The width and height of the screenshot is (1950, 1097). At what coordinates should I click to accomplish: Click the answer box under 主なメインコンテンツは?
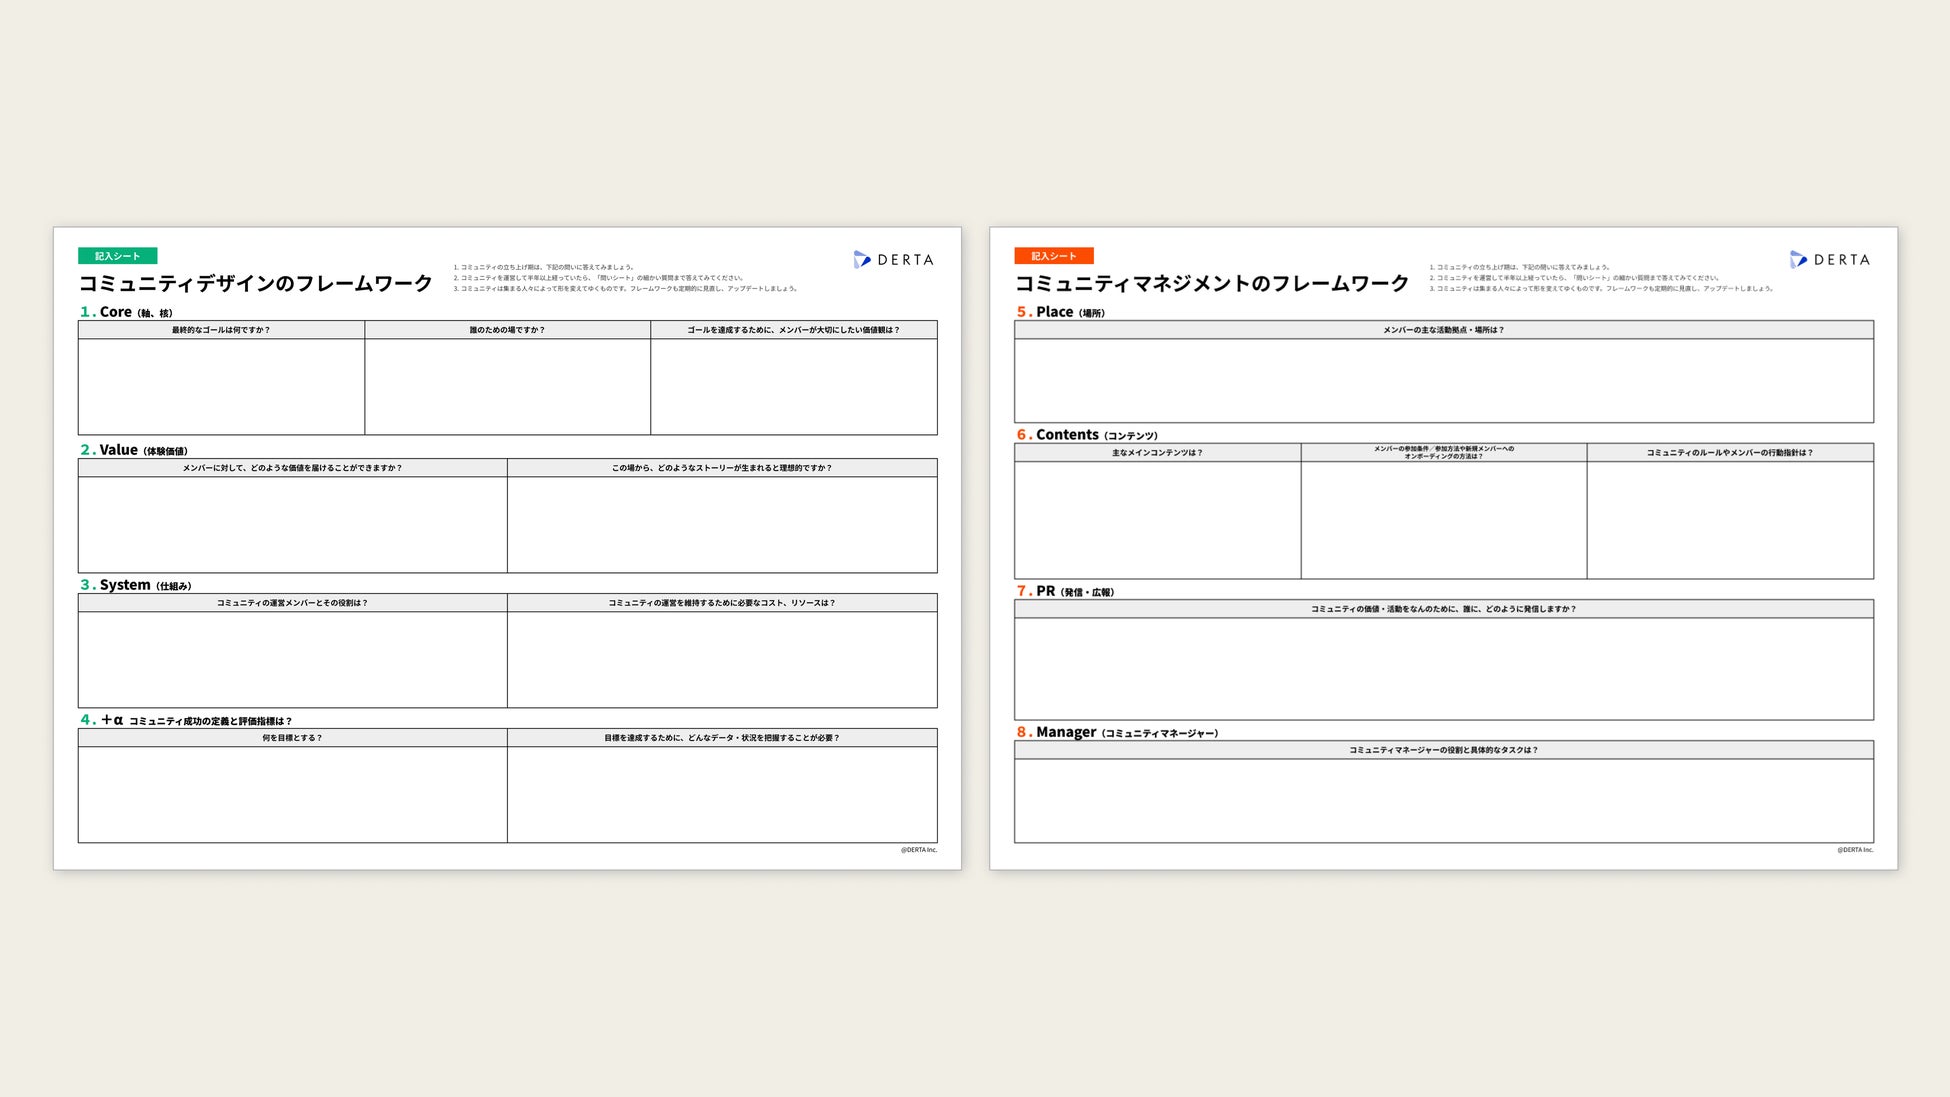point(1157,519)
